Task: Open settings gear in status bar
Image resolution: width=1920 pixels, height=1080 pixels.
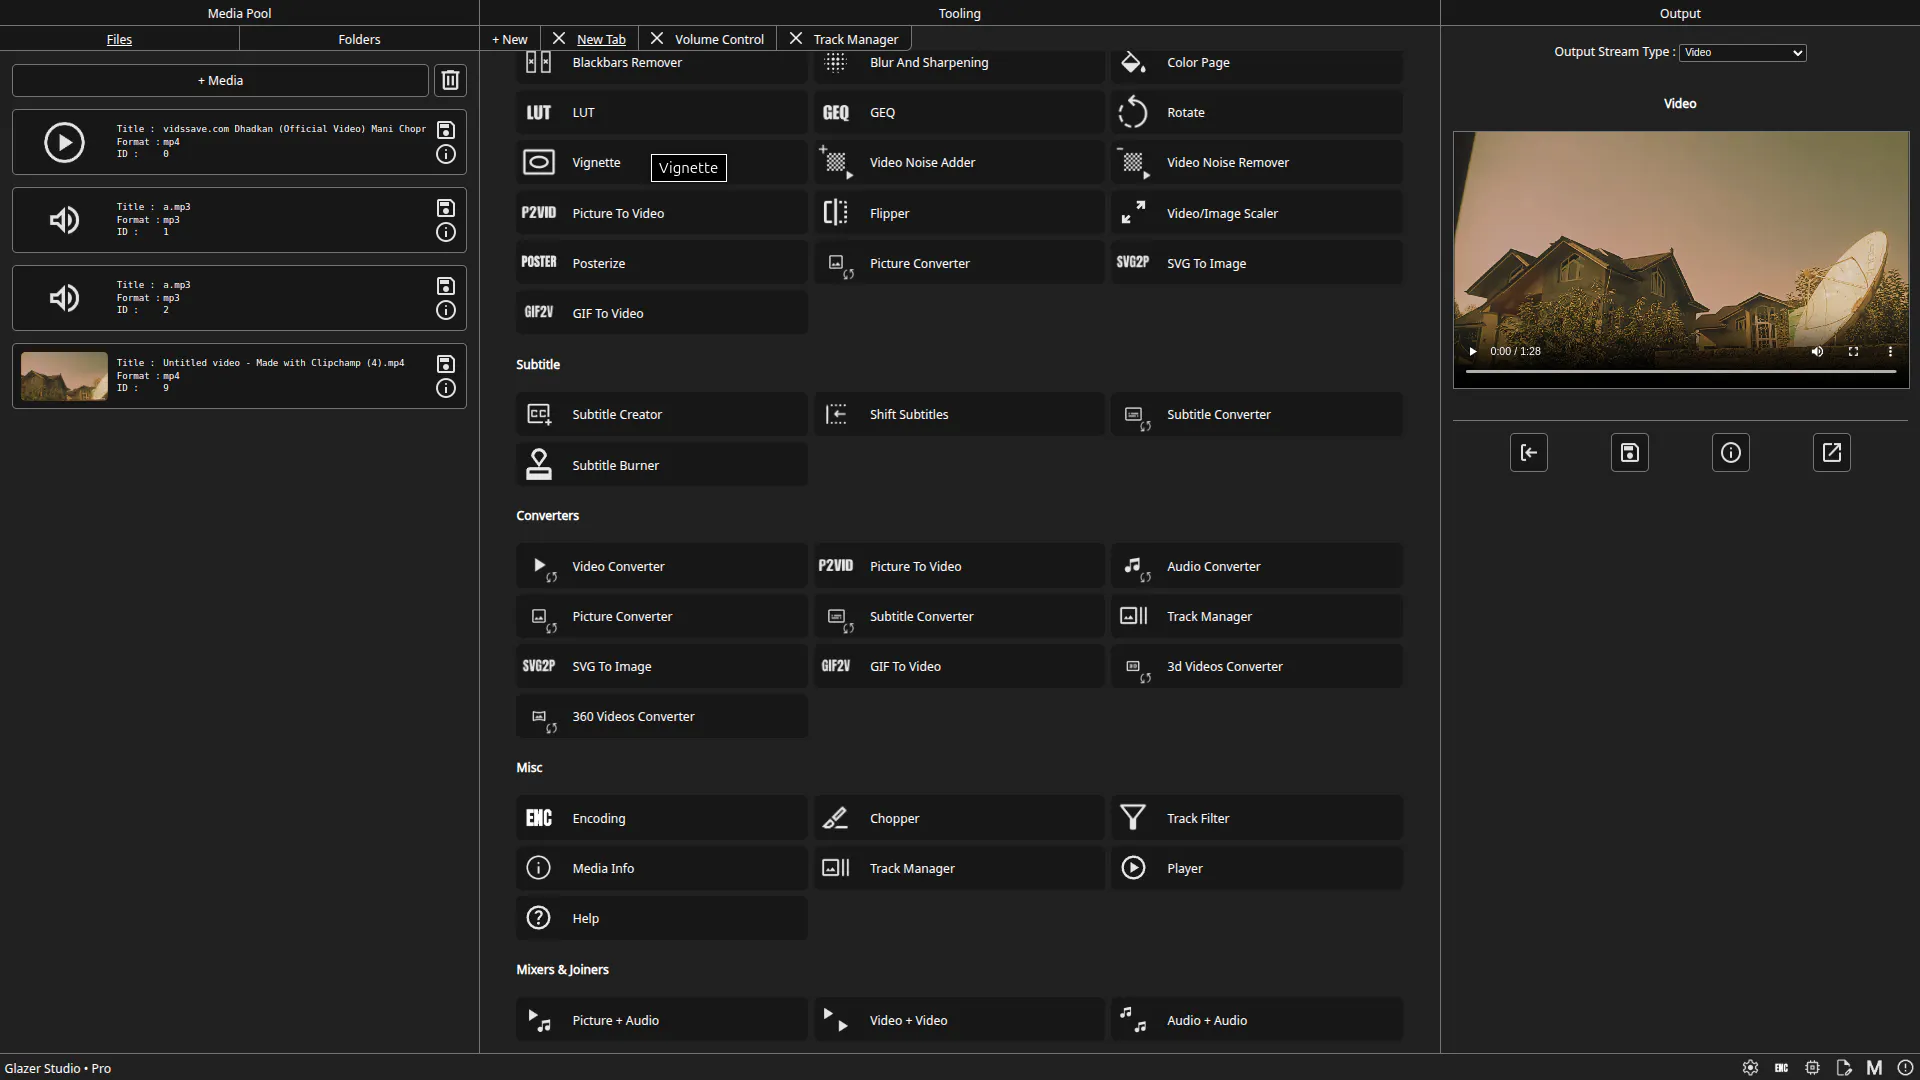Action: (1750, 1068)
